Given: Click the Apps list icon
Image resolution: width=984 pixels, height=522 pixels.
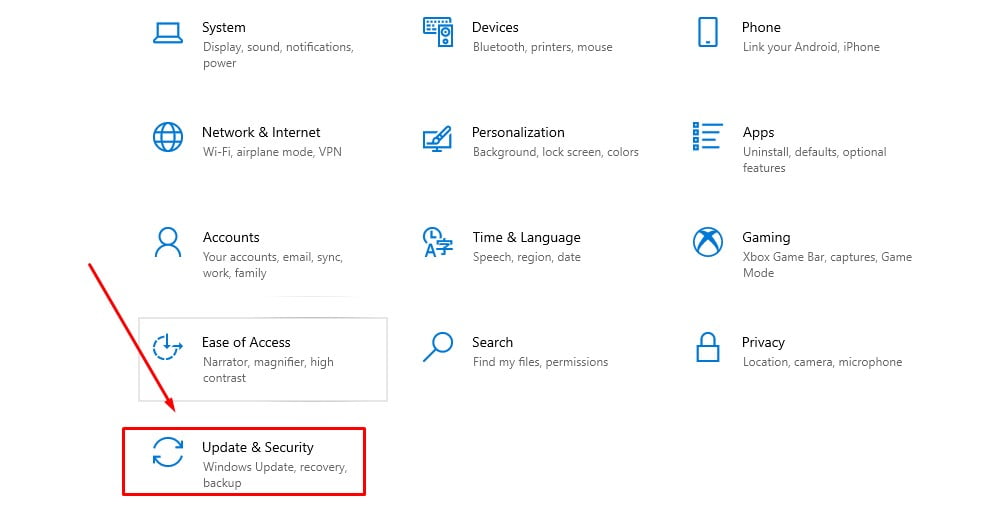Looking at the screenshot, I should pyautogui.click(x=707, y=136).
